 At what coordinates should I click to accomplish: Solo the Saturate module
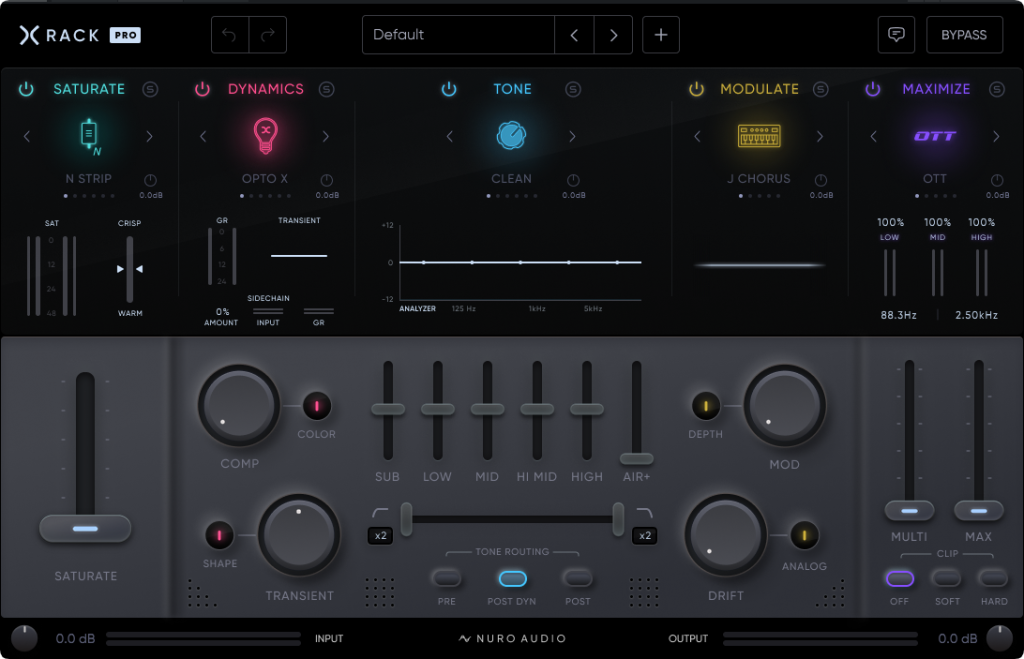pyautogui.click(x=150, y=89)
